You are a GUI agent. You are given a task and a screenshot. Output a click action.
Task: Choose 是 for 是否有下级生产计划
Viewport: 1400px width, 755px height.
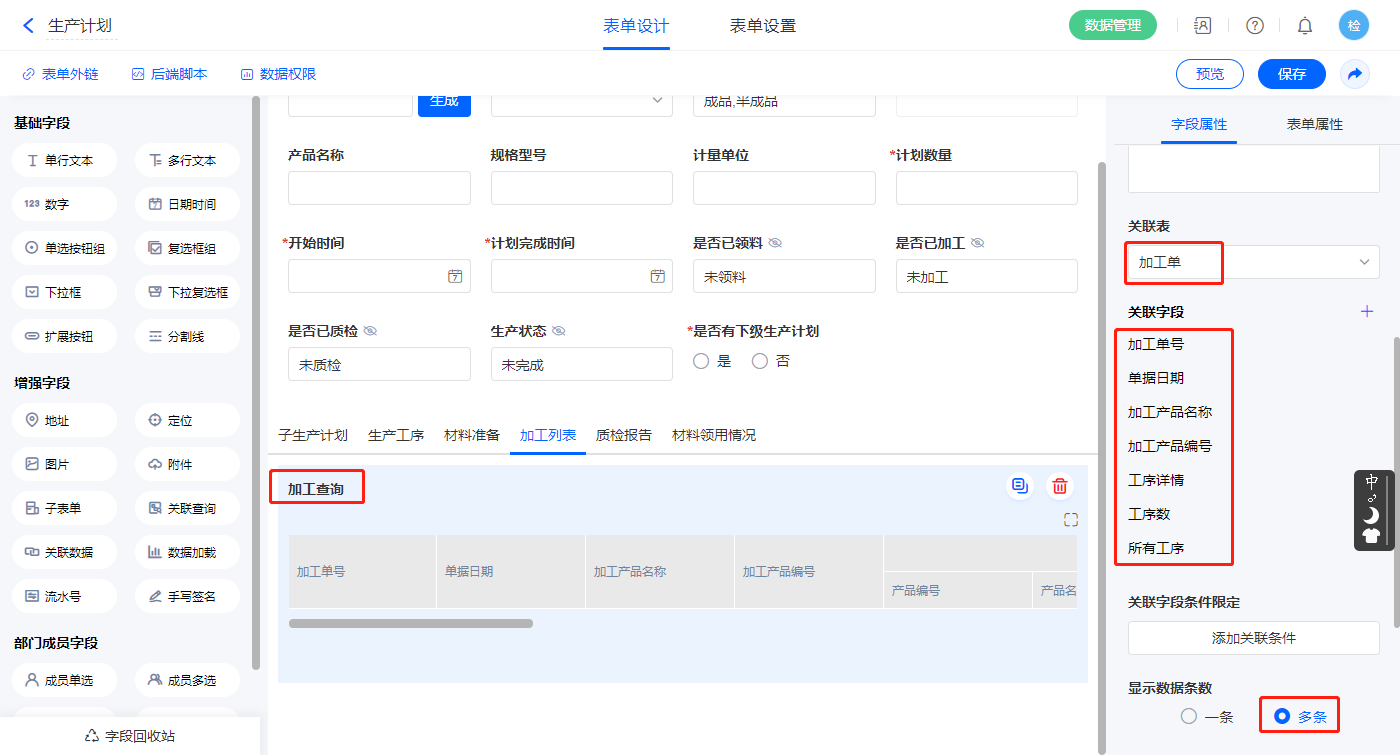tap(701, 361)
